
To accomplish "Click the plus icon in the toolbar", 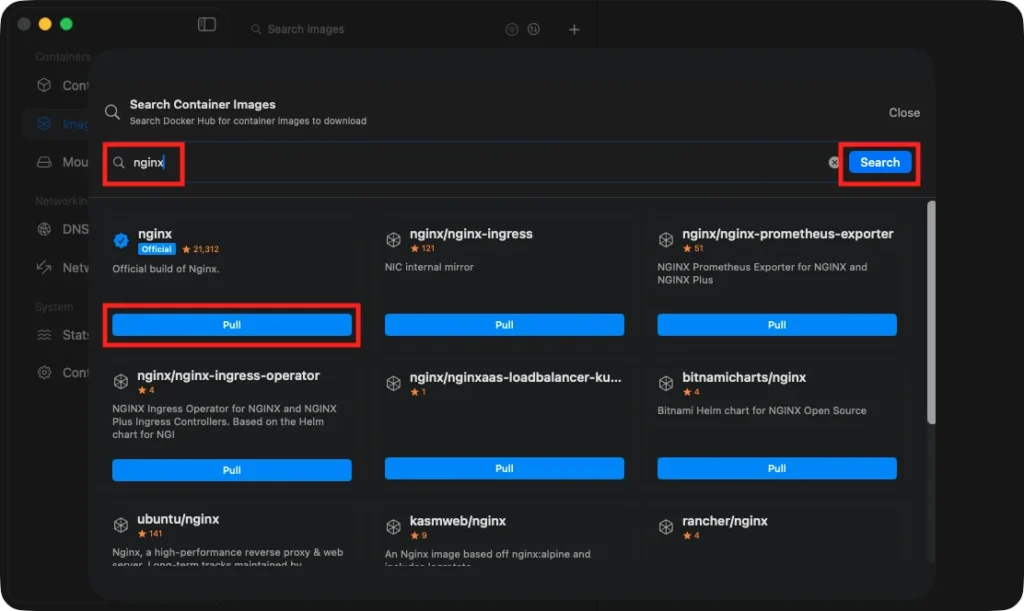I will tap(574, 29).
